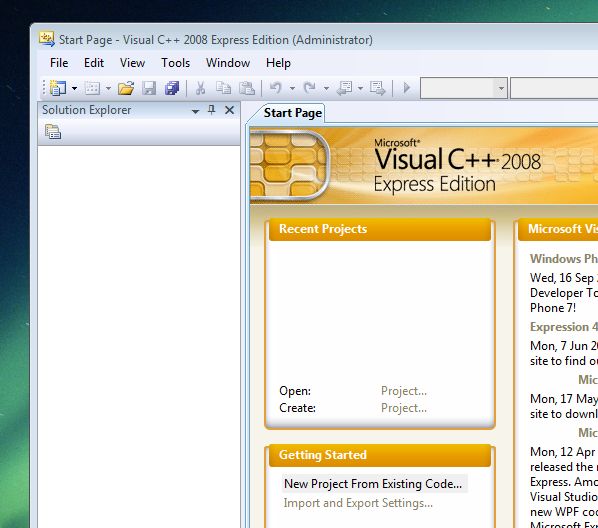Click the Save All icon
The height and width of the screenshot is (528, 598).
pos(172,88)
